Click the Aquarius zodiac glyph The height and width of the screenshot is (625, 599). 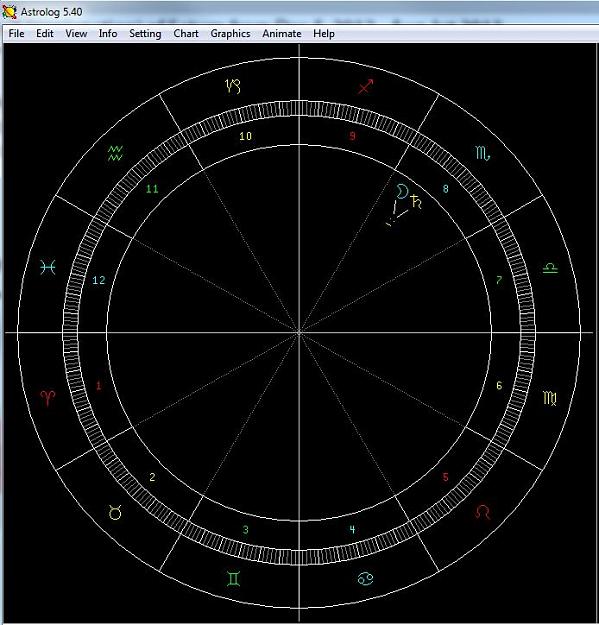(x=116, y=153)
